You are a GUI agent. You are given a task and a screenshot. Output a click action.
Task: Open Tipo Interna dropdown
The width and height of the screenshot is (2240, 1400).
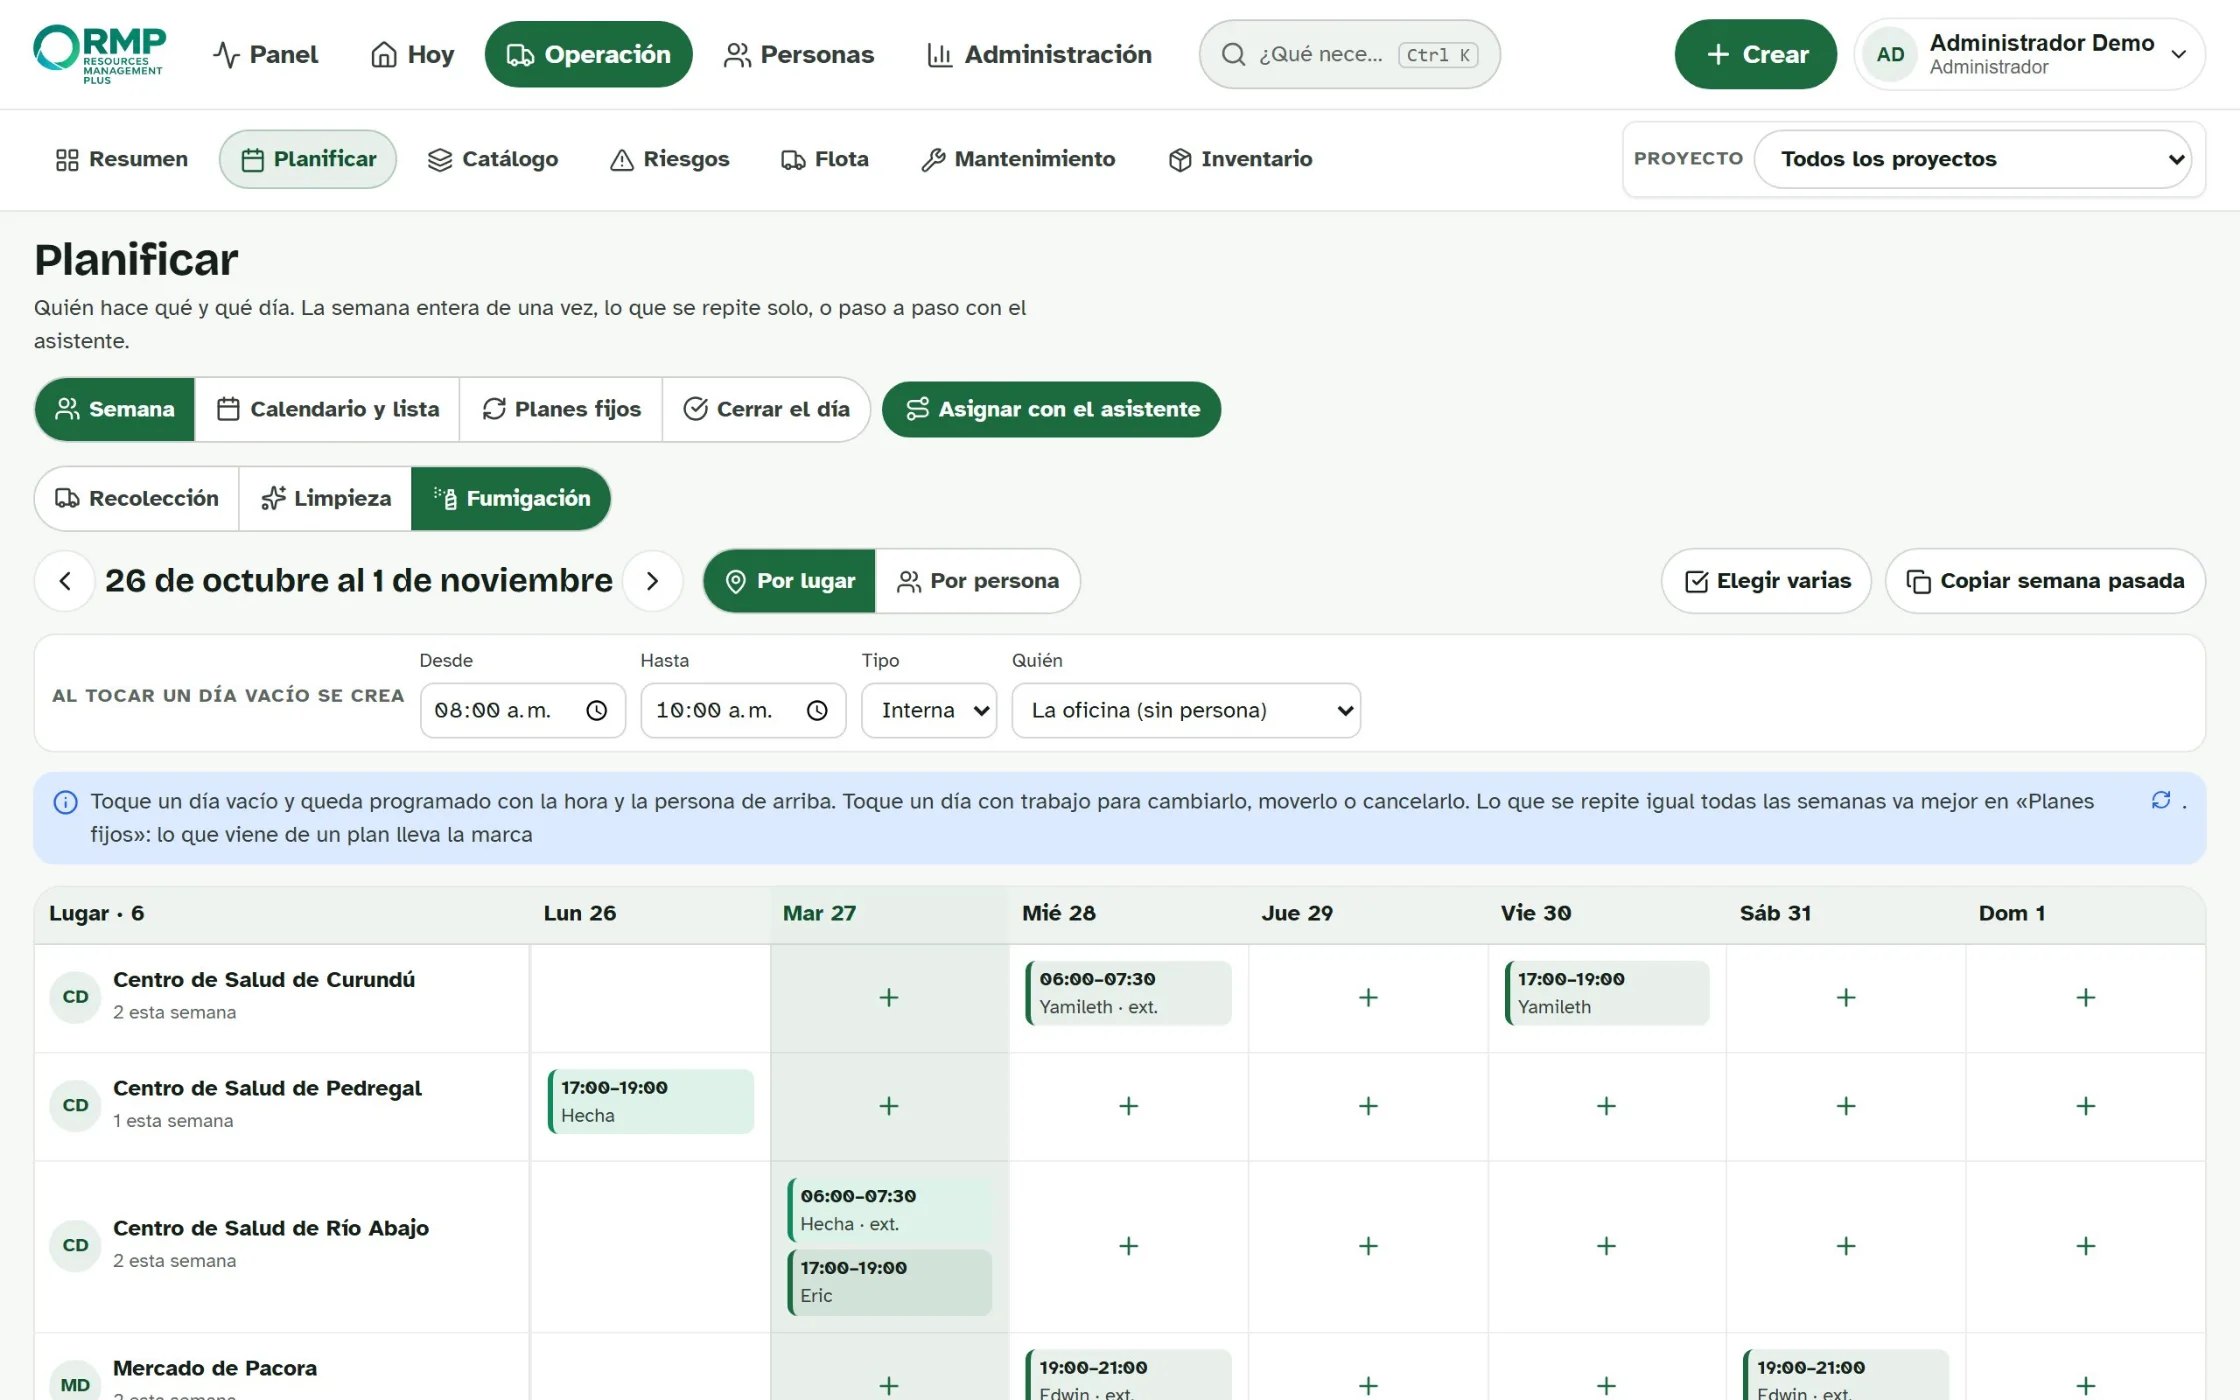point(929,710)
